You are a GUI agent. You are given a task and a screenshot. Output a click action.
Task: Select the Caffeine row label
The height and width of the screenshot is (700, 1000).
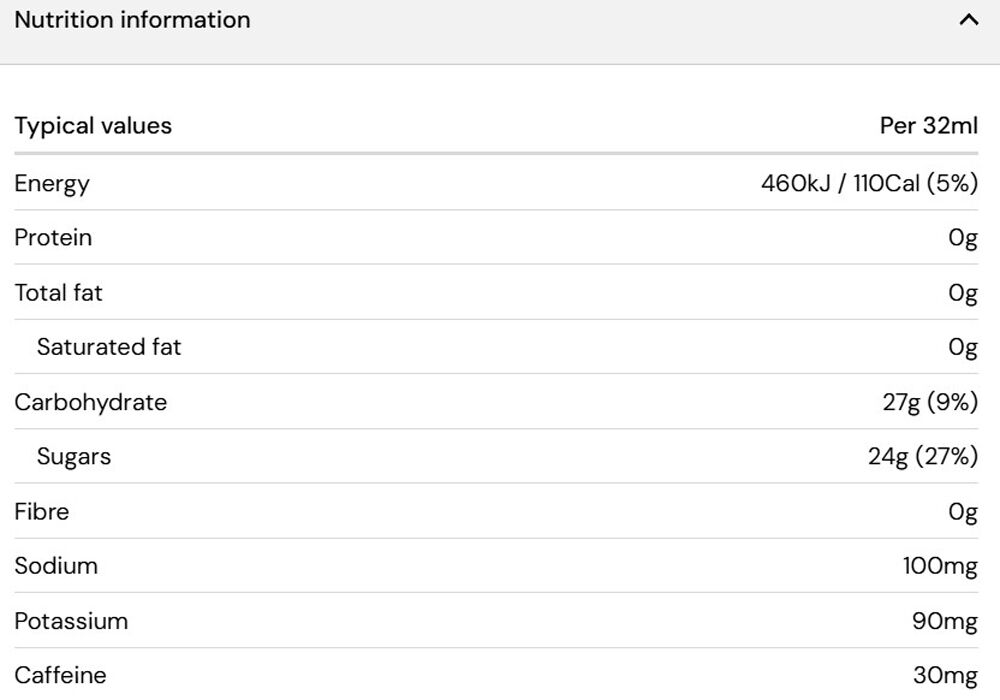(x=61, y=675)
